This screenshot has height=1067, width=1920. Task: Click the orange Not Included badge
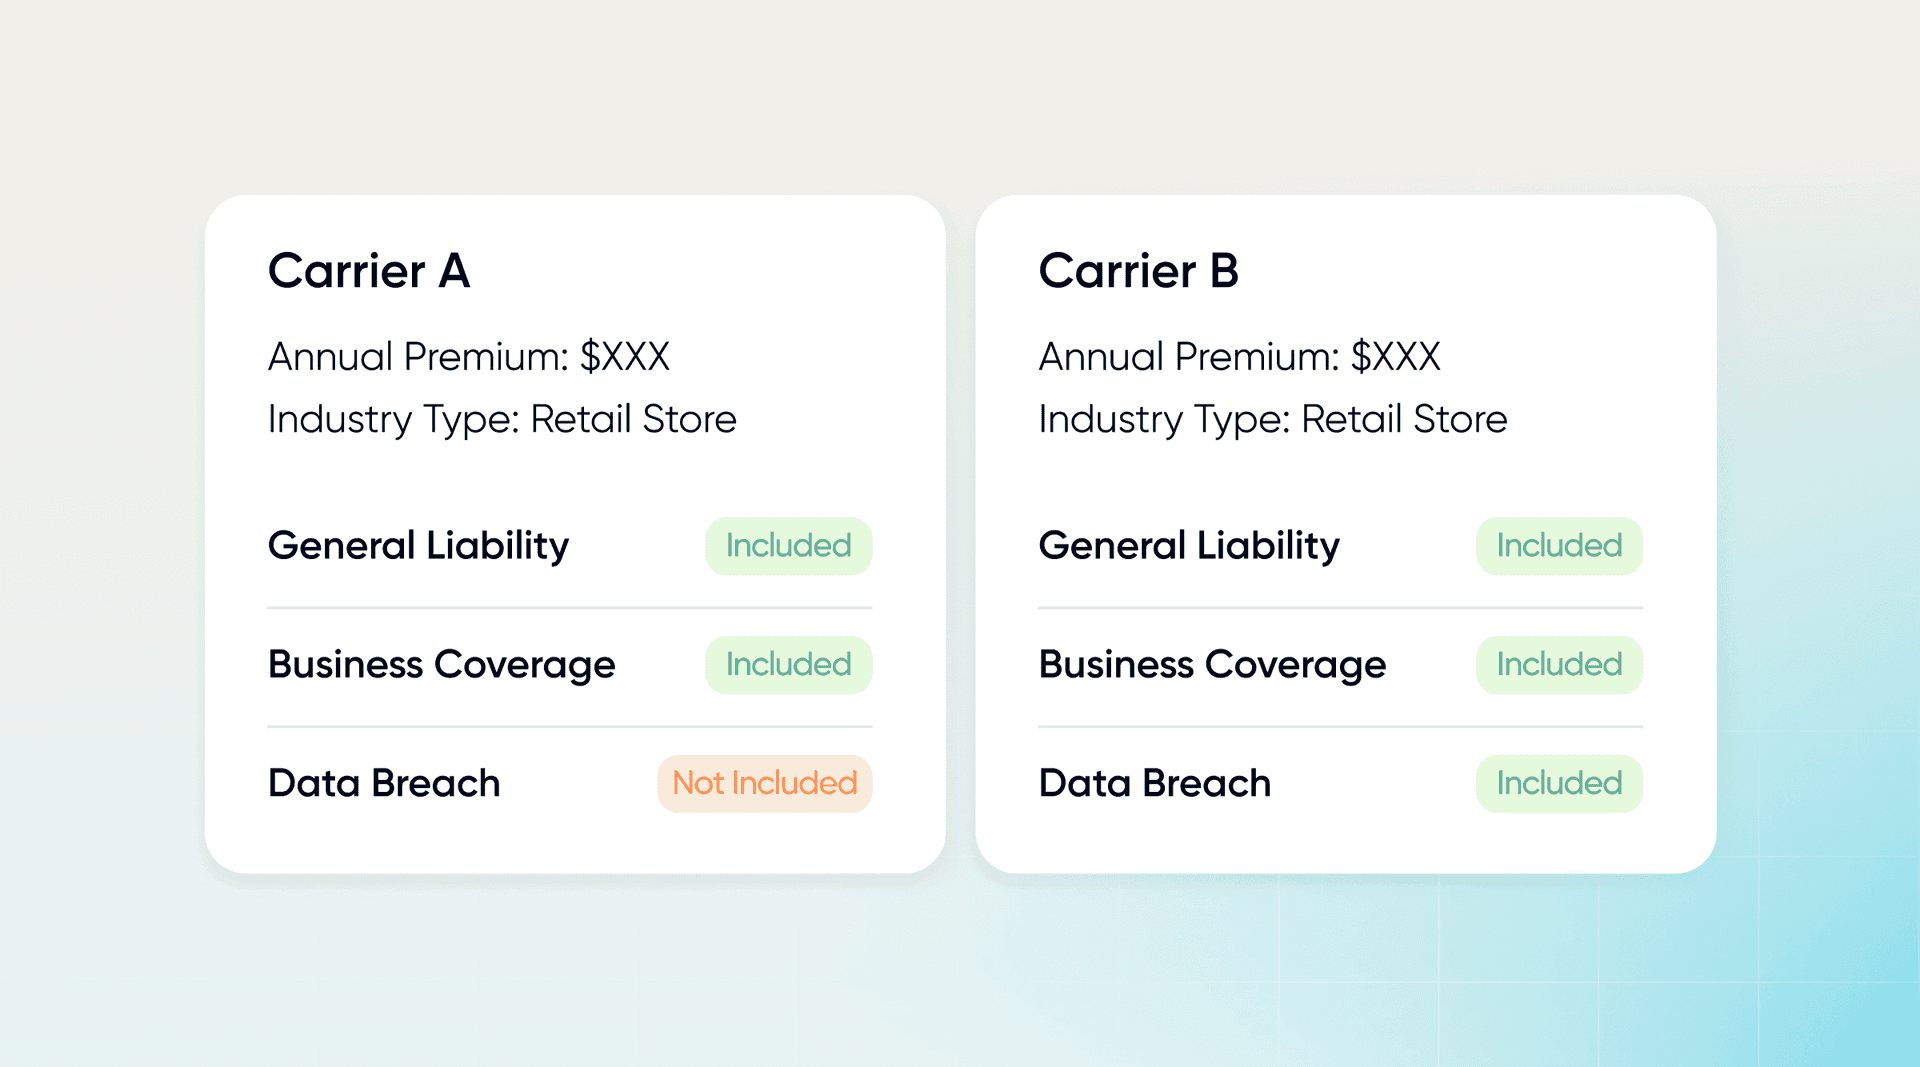point(764,783)
